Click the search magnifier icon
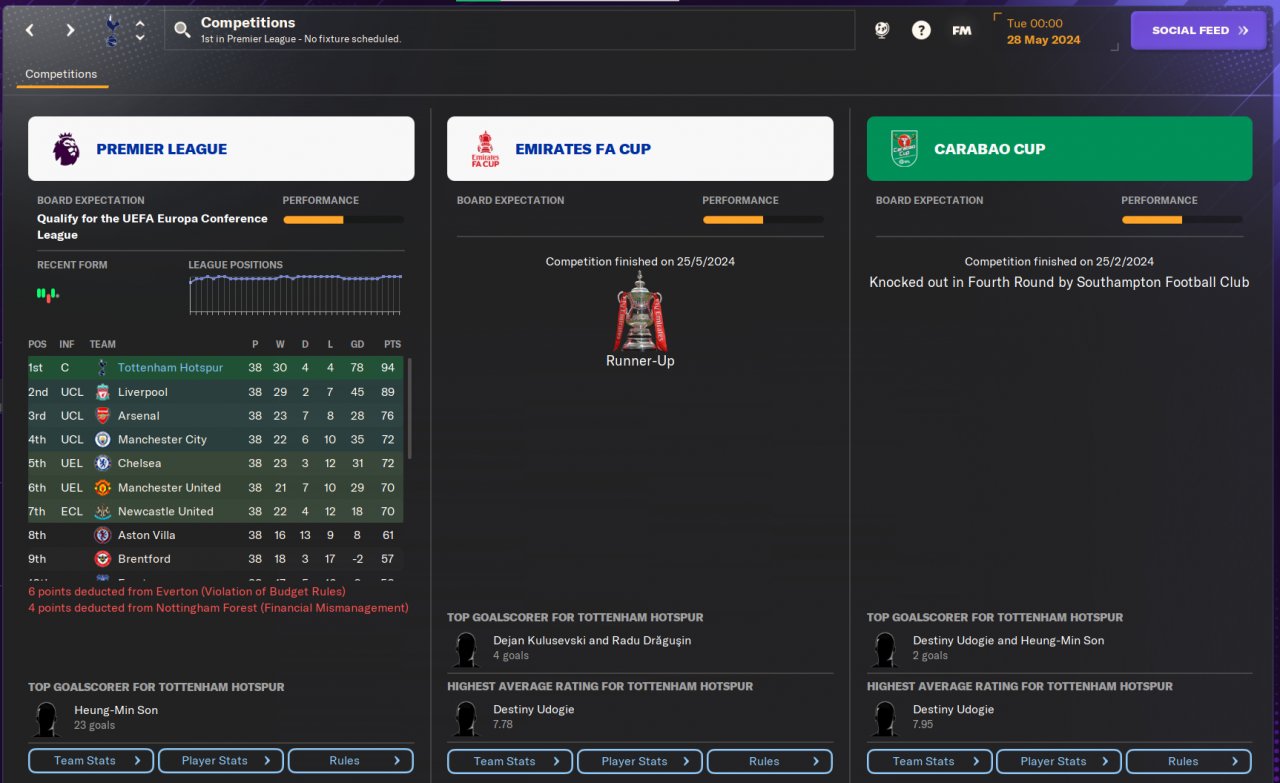 pos(182,30)
